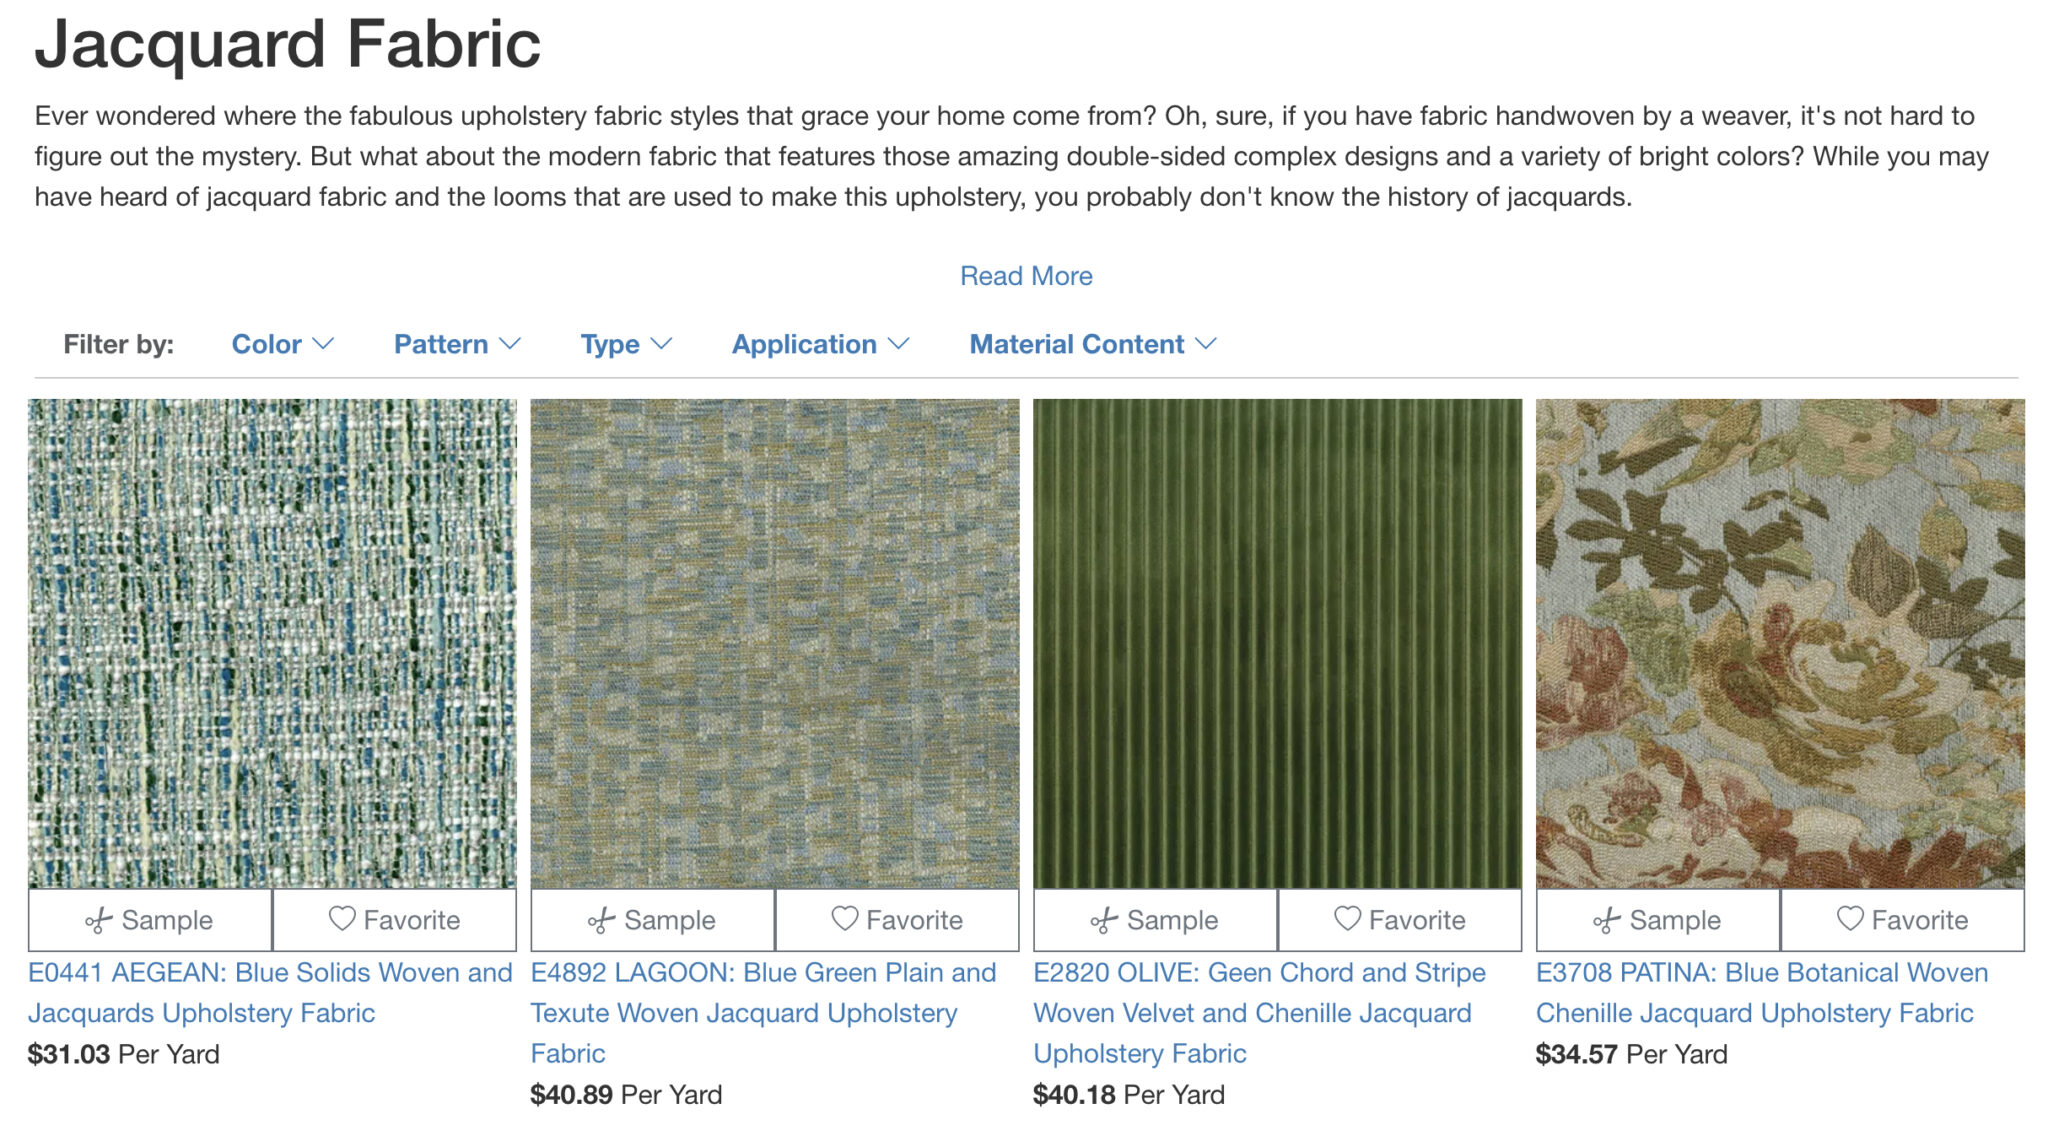Select the floral PATINA fabric thumbnail
The image size is (2048, 1125).
tap(1780, 643)
